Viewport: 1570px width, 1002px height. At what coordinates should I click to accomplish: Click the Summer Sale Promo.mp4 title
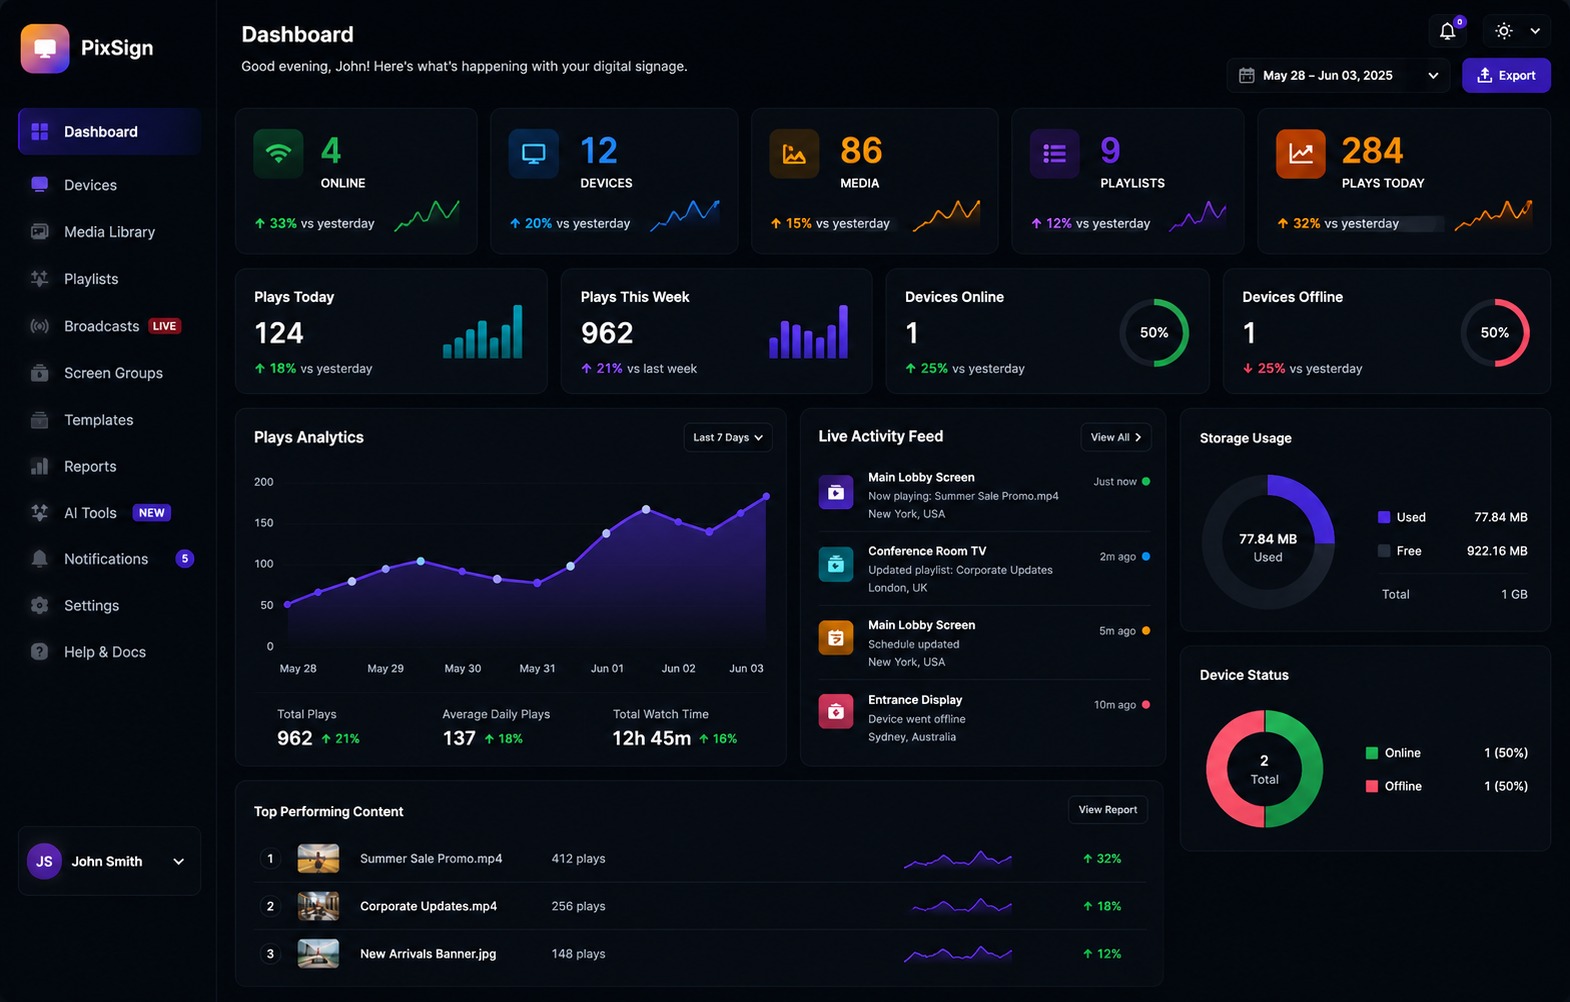[431, 859]
